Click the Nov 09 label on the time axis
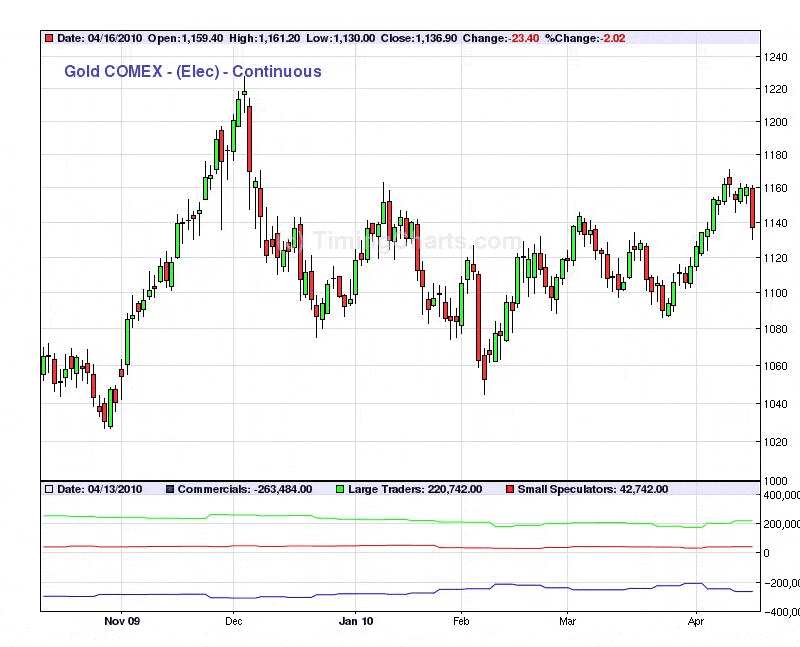Viewport: 800px width, 647px height. (120, 621)
